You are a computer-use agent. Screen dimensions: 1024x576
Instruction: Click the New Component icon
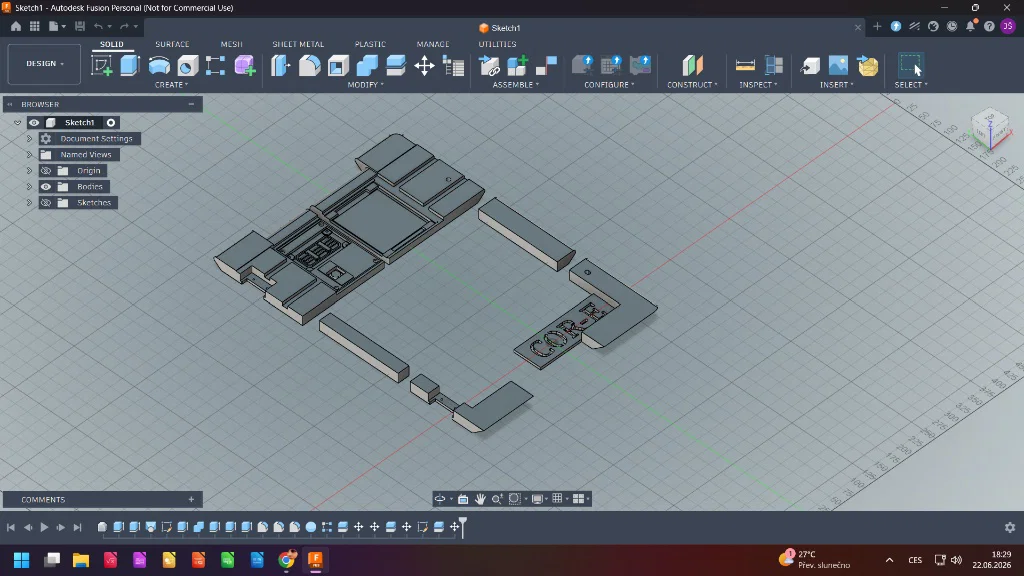pos(517,65)
